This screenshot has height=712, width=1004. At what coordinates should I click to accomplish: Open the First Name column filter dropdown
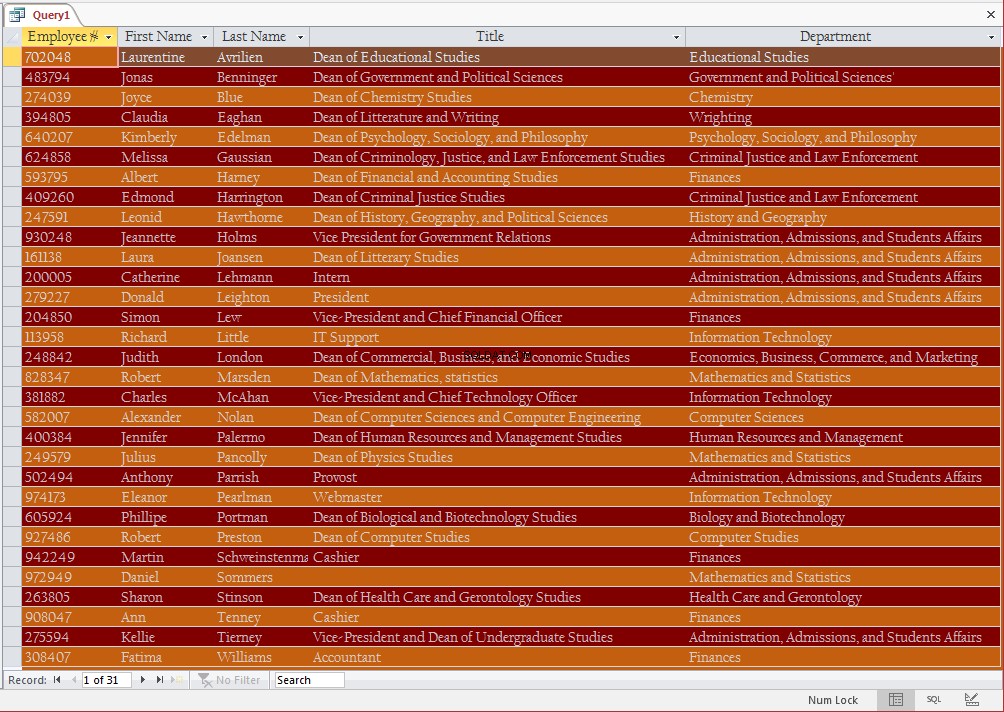[204, 37]
